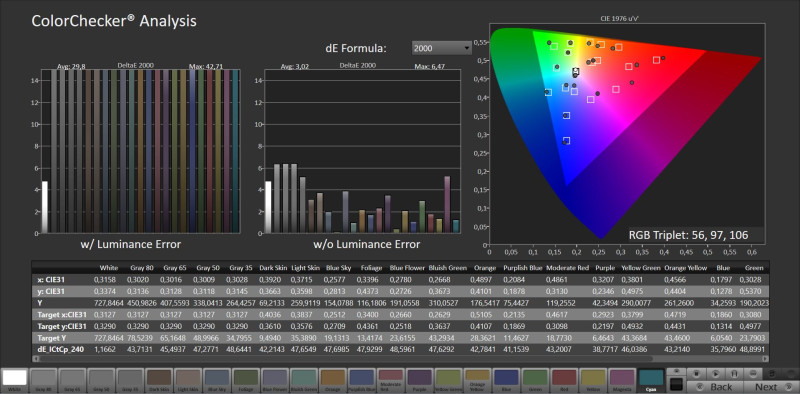Click the 'Max: 6,47' label
800x394 pixels.
[430, 66]
